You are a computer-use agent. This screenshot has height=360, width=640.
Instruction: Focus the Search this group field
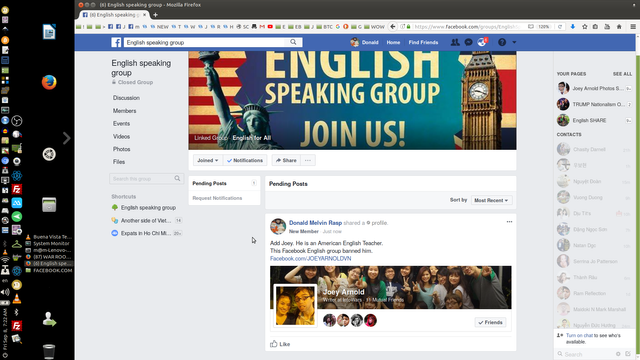[146, 178]
